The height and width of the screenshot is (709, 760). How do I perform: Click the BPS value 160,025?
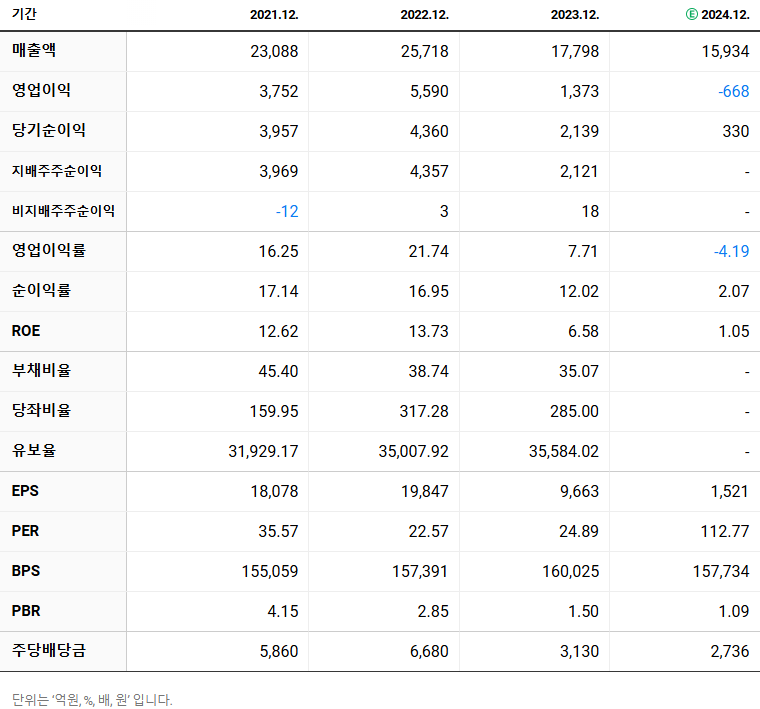pos(570,571)
